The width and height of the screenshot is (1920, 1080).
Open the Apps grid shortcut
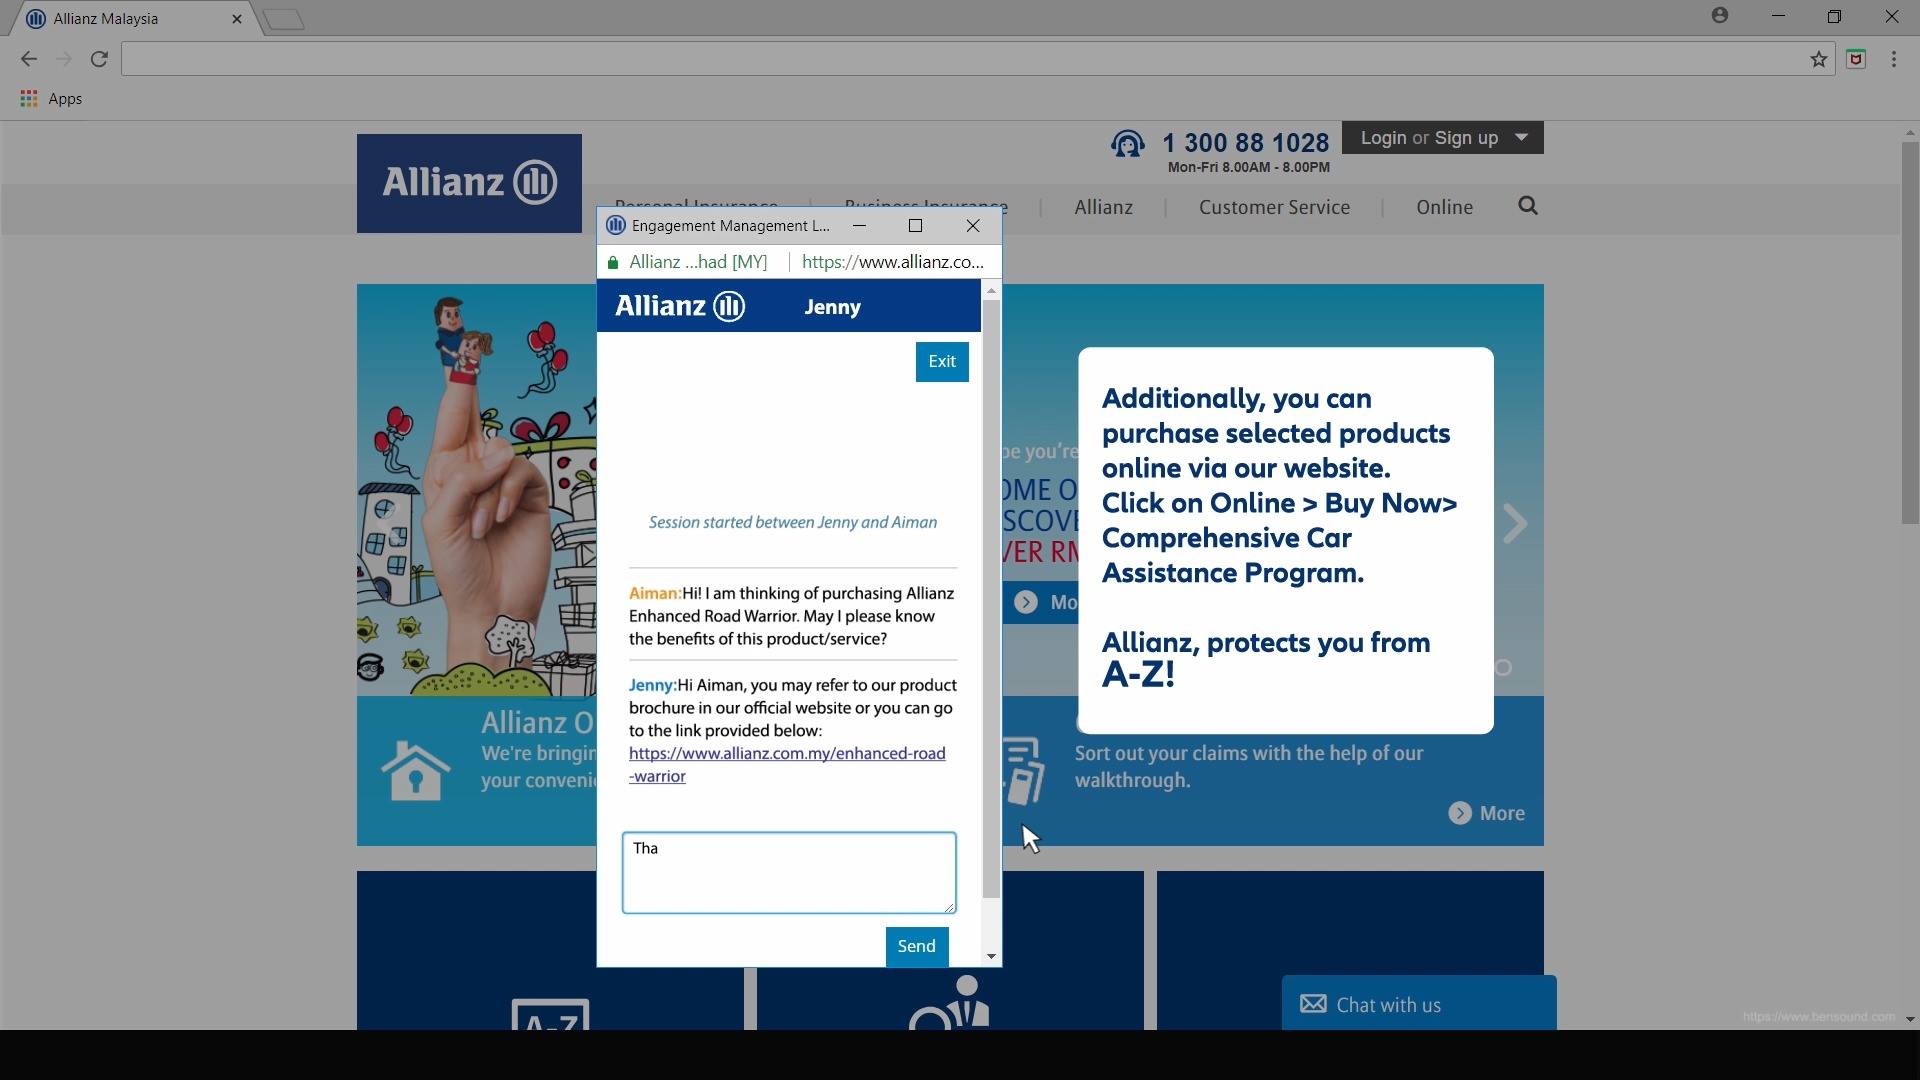point(51,99)
